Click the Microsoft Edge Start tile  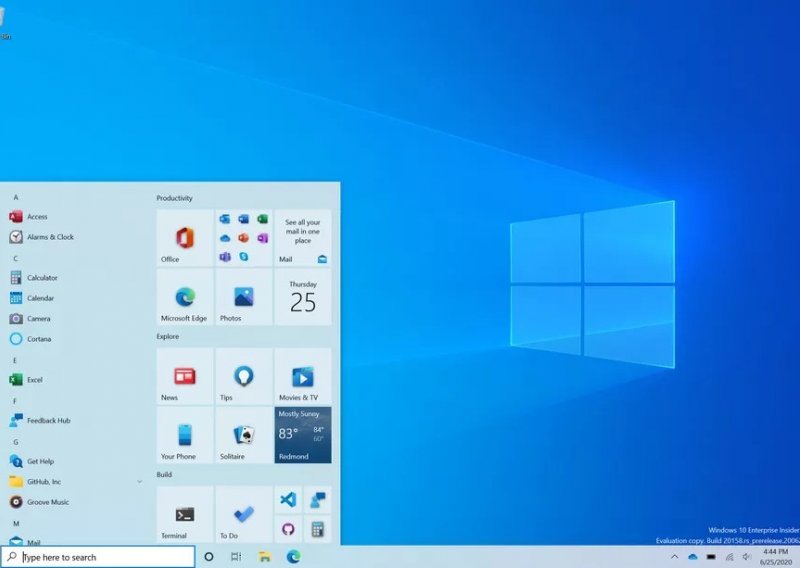[x=185, y=297]
